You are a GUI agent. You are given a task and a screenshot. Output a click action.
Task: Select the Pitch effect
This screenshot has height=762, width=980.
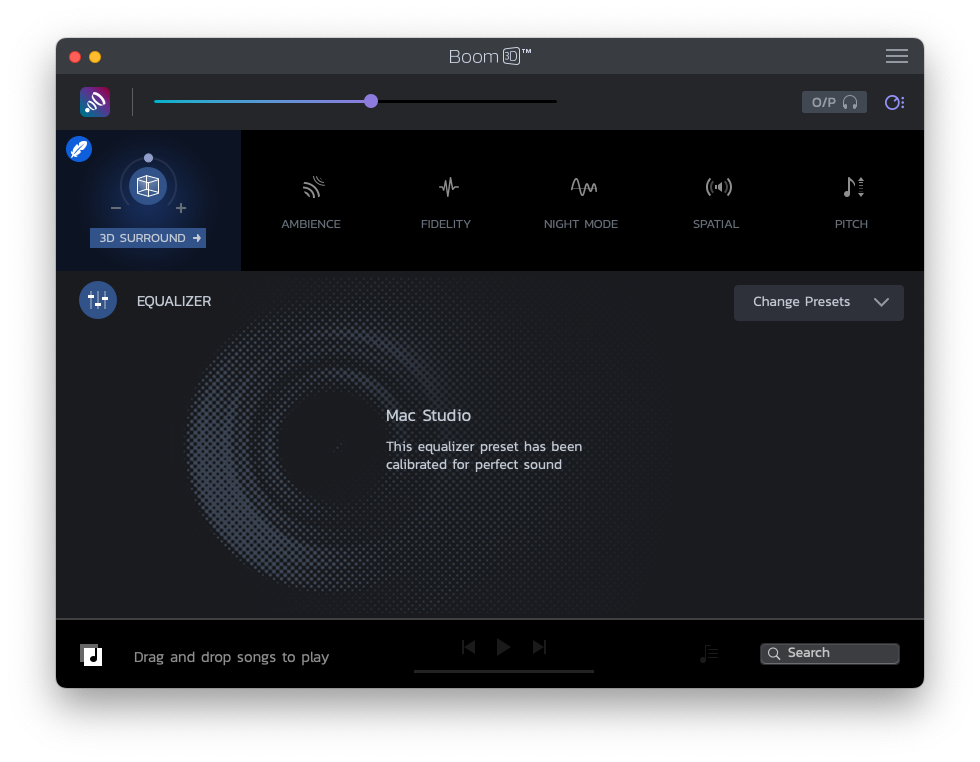click(852, 187)
